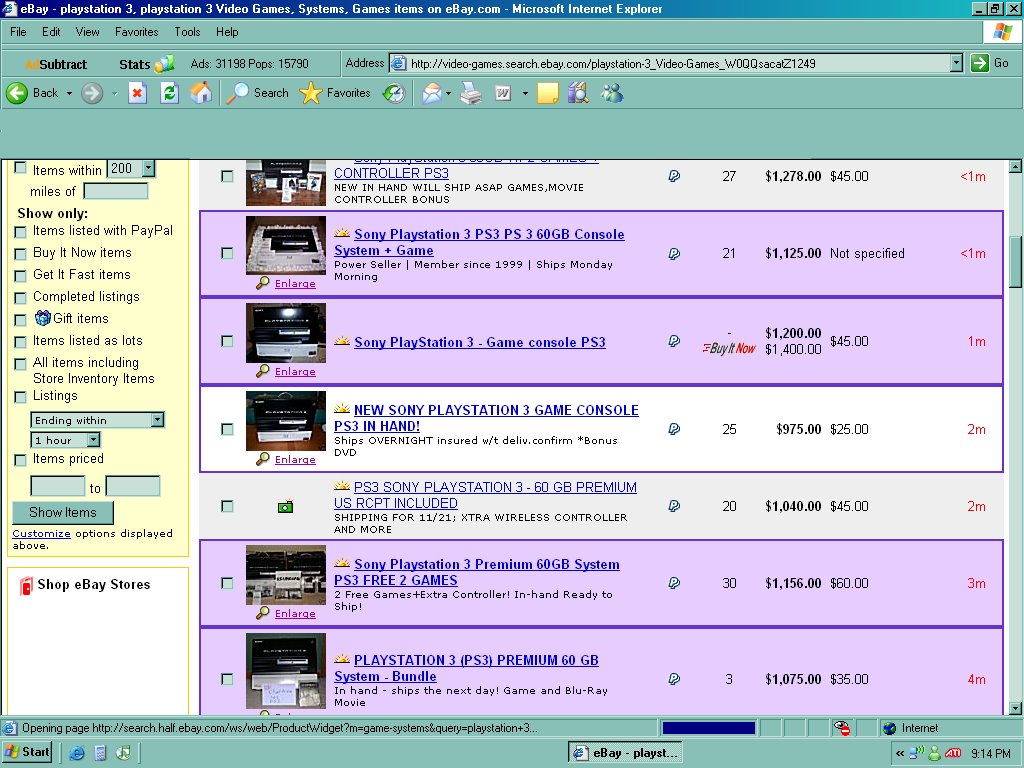Open the History clock icon

point(394,93)
